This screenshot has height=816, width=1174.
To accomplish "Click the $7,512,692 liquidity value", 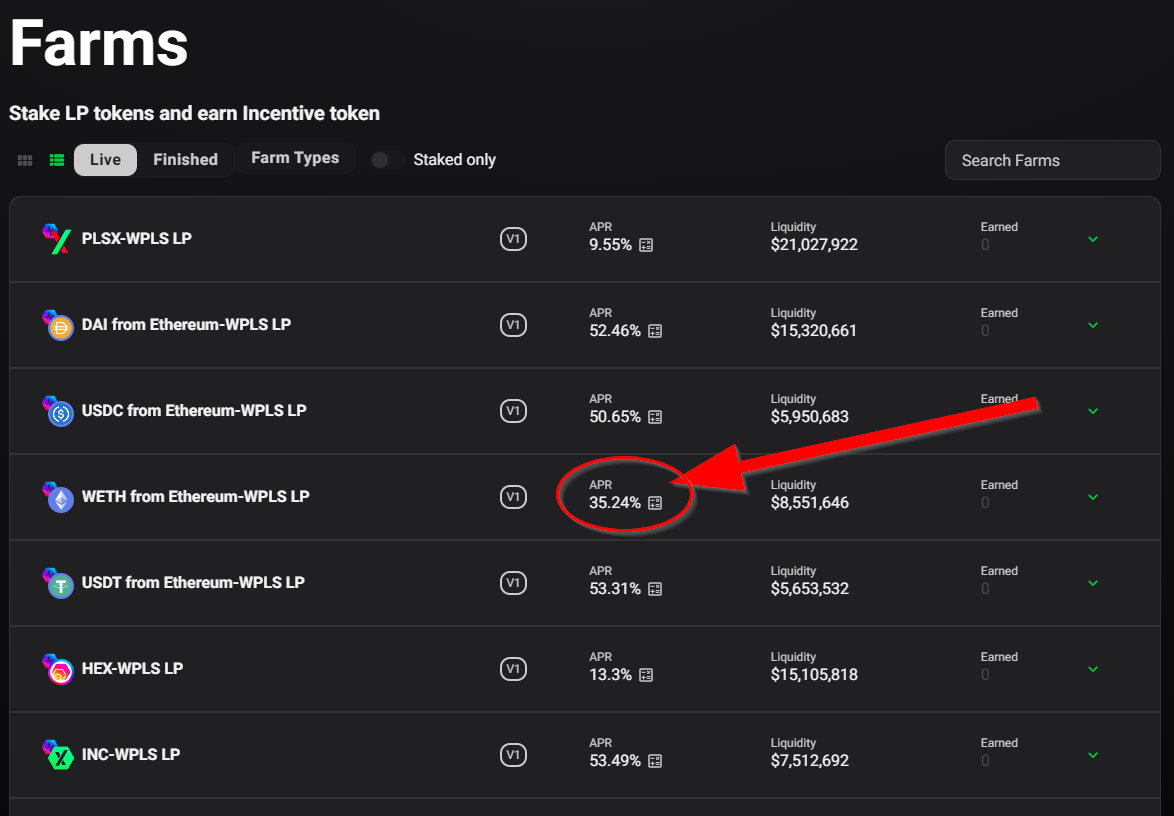I will 809,762.
